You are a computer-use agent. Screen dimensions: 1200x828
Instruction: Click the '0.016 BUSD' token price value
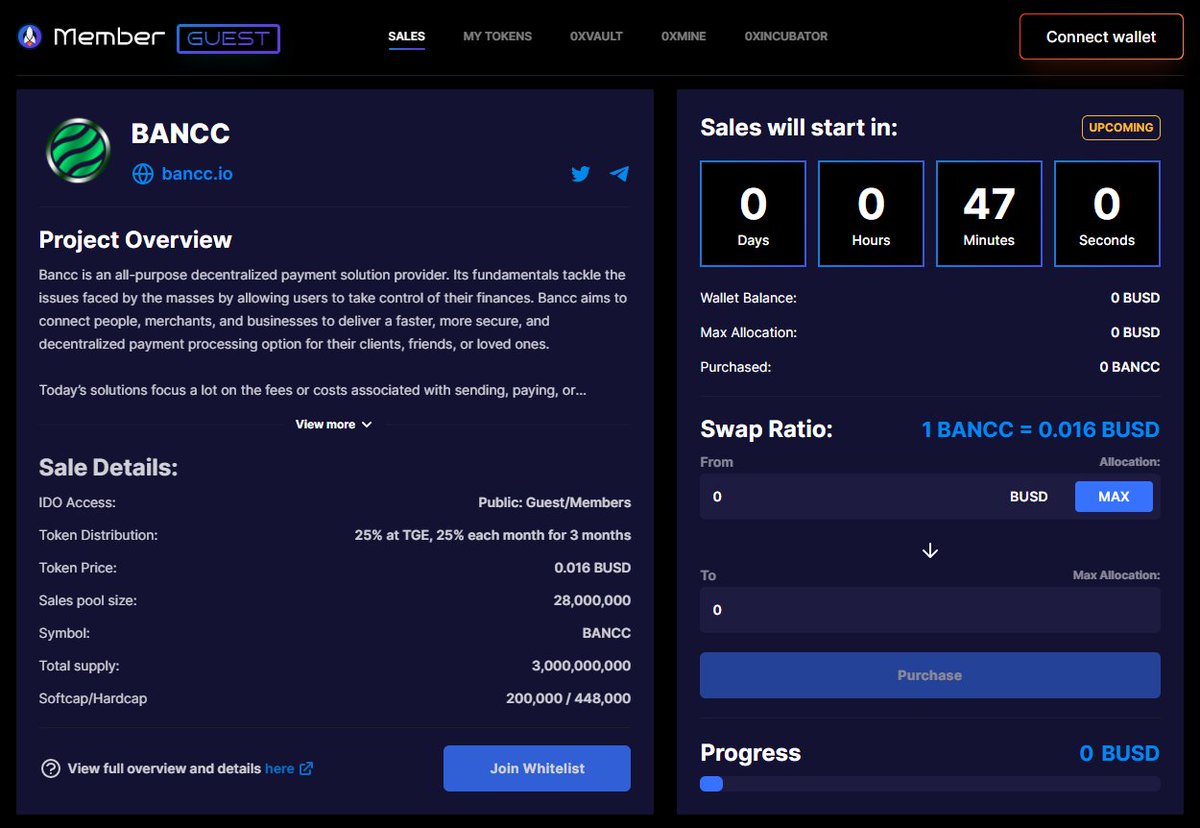593,568
